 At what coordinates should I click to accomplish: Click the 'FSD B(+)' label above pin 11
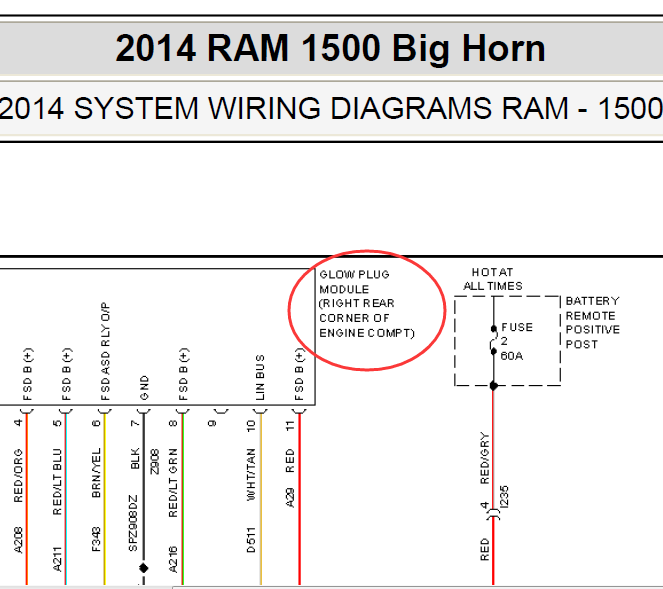(299, 374)
